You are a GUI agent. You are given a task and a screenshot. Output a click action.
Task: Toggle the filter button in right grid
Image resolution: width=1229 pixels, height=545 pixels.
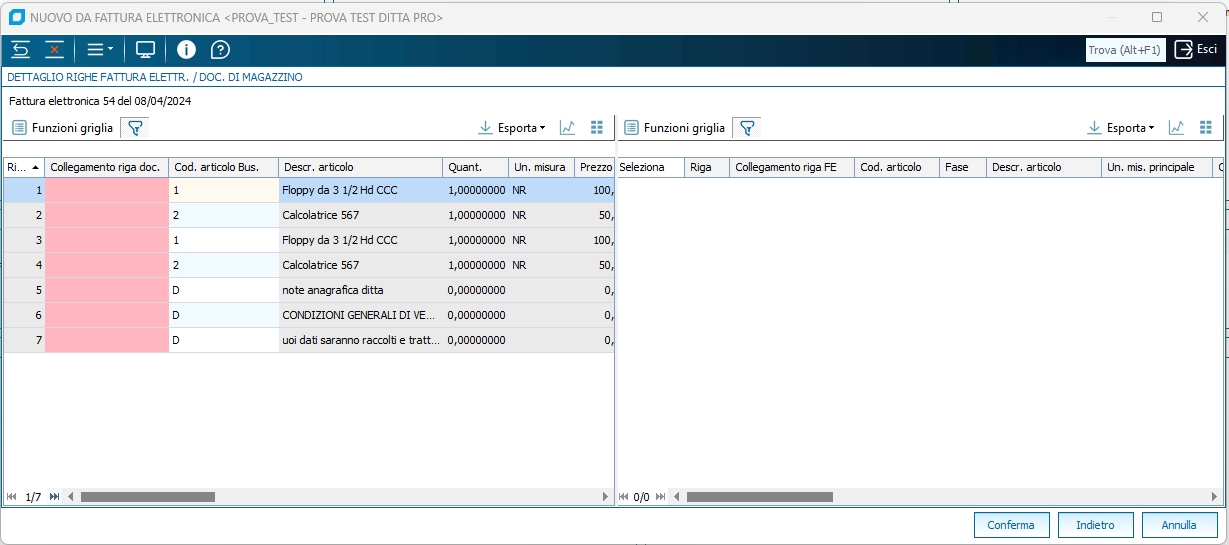[x=747, y=128]
